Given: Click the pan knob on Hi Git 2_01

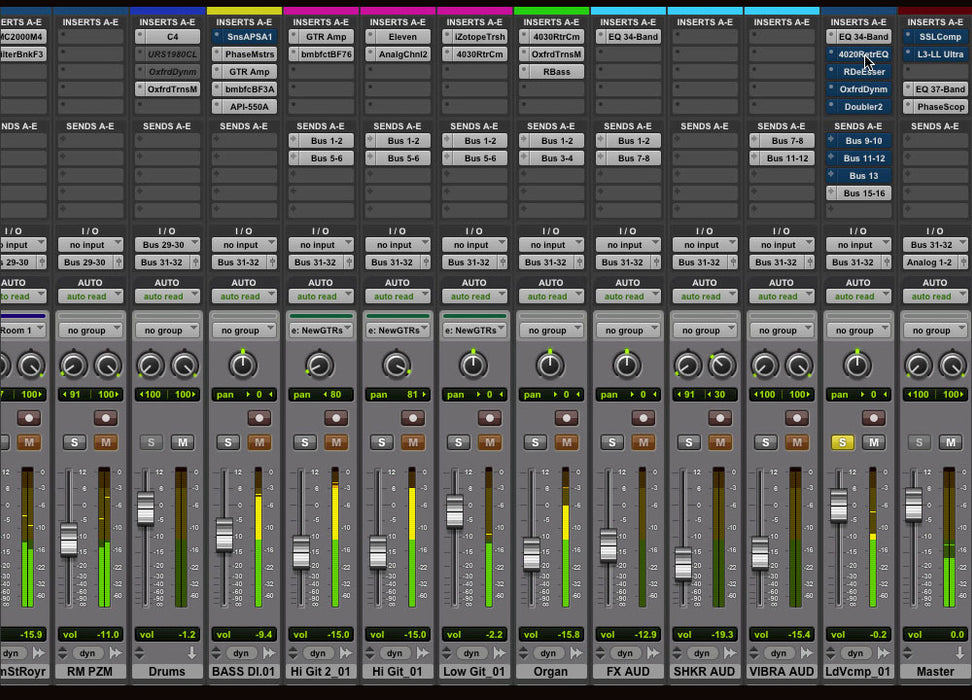Looking at the screenshot, I should [x=320, y=365].
